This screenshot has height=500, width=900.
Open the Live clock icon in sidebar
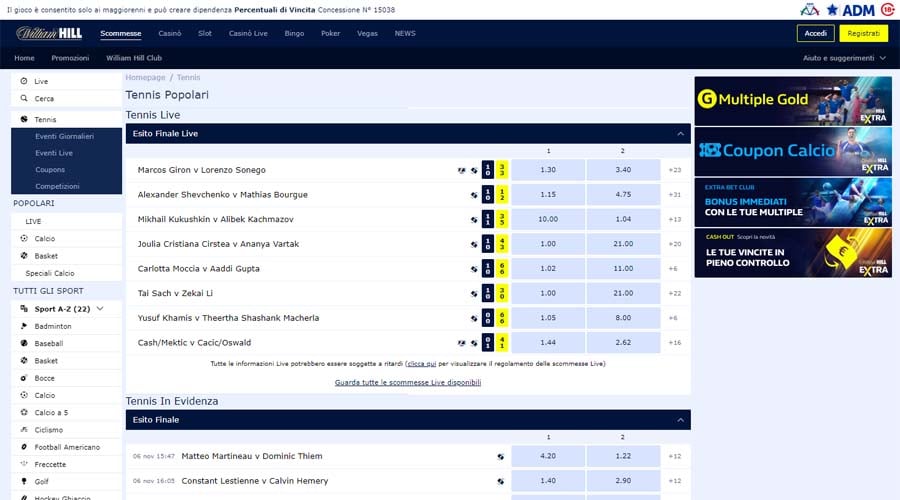point(24,81)
